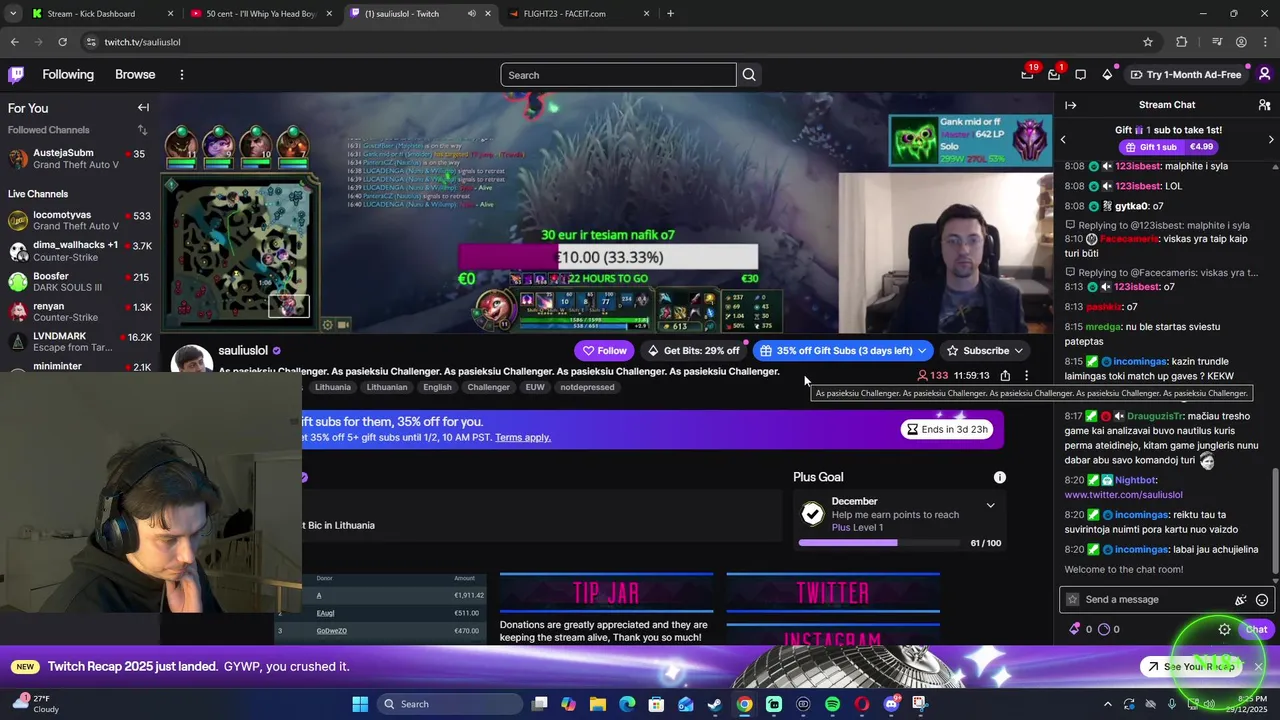This screenshot has height=720, width=1280.
Task: Click the Windows Start button
Action: click(360, 704)
